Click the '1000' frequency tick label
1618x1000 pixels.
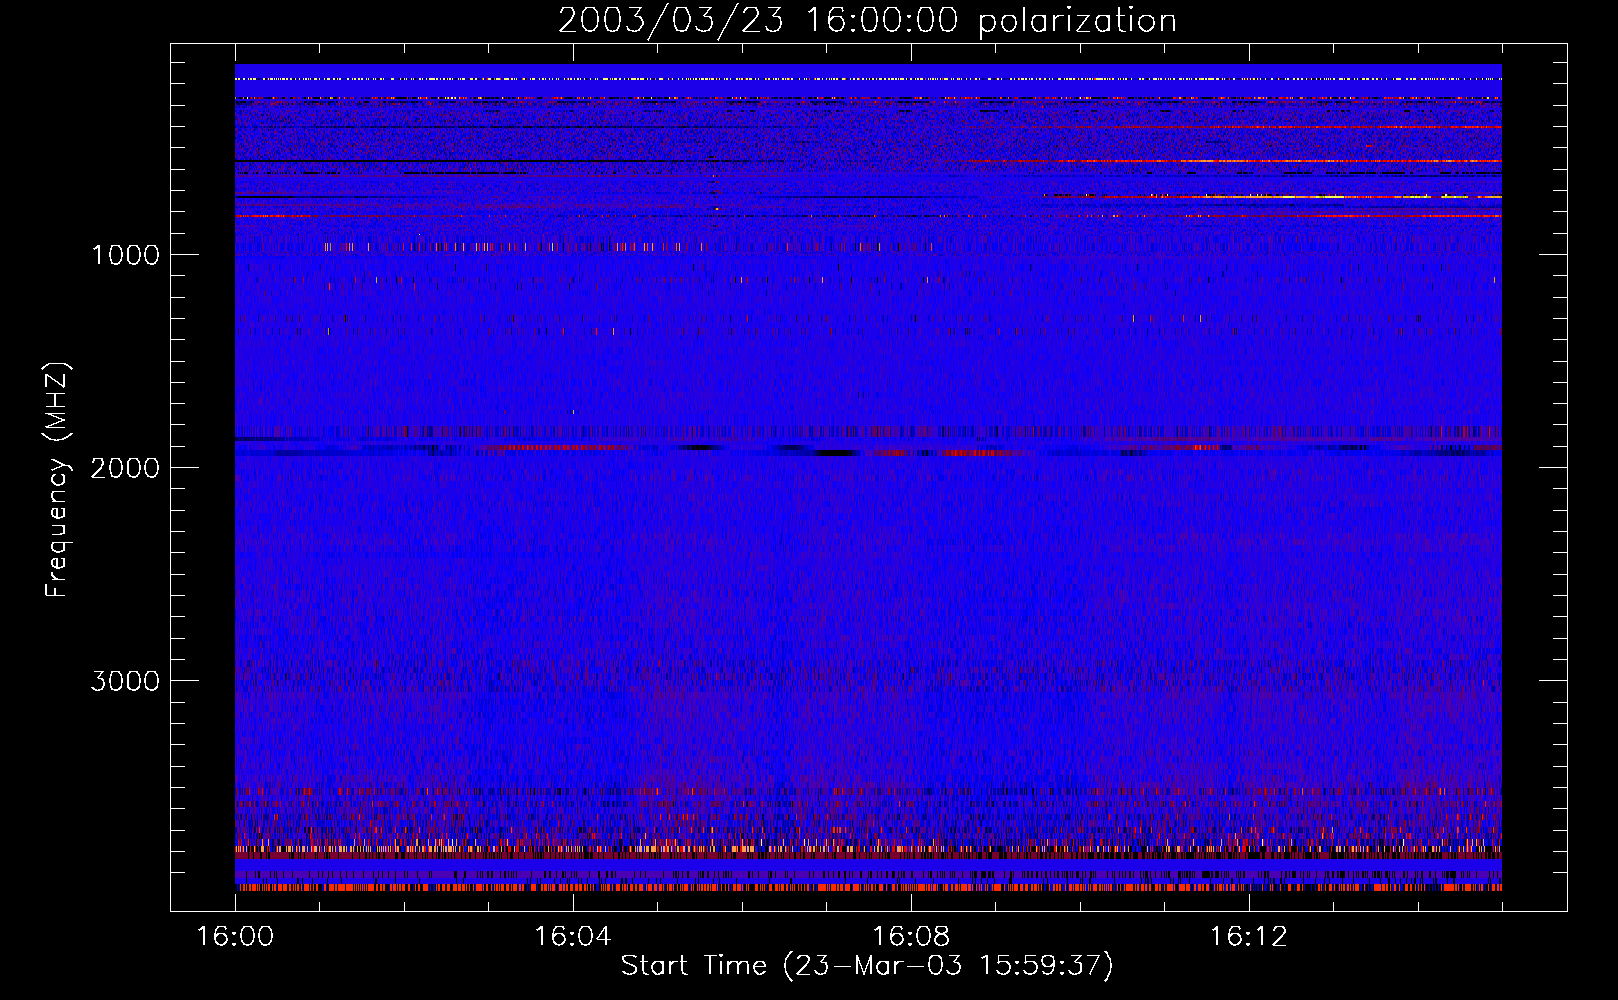pyautogui.click(x=125, y=255)
